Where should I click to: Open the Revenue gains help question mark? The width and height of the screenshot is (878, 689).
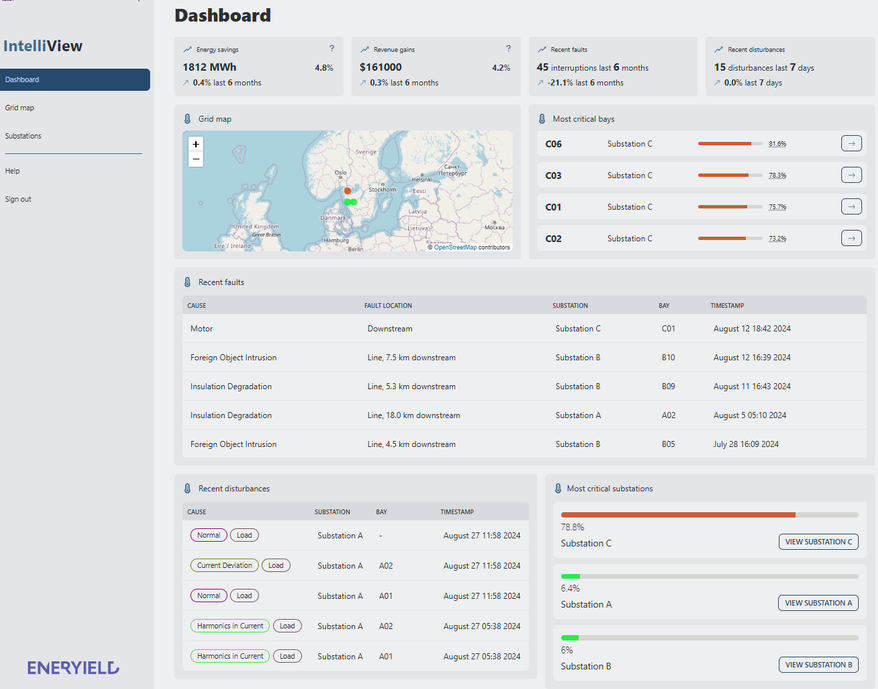point(508,48)
